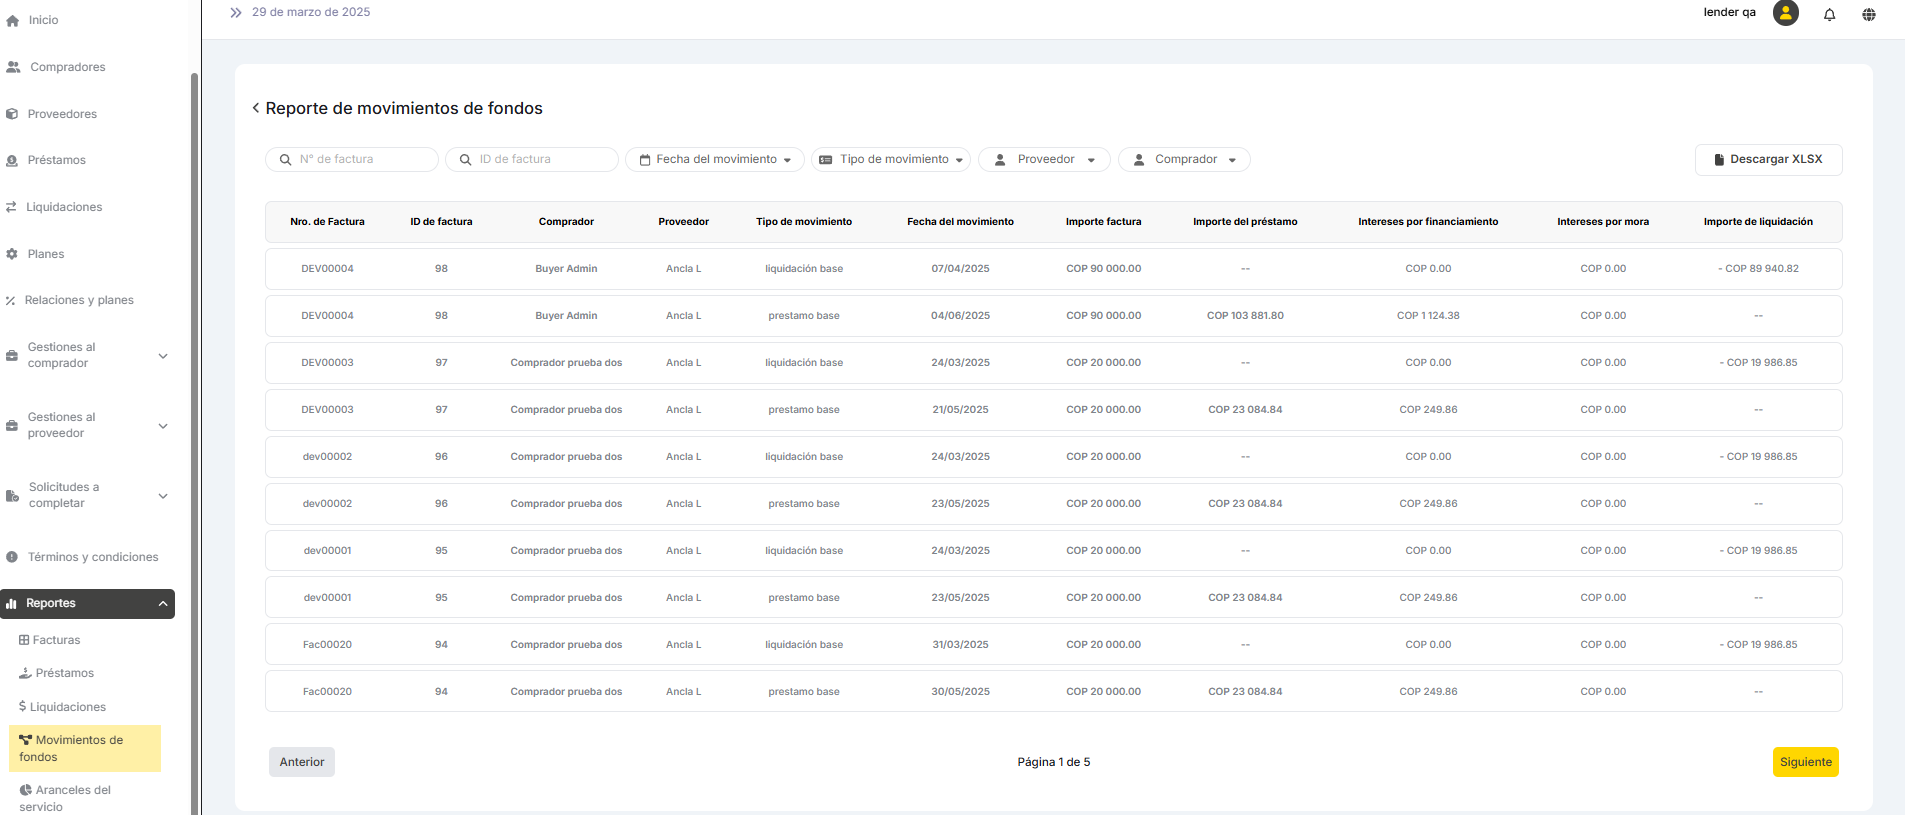Expand Gestiones al comprador menu

[86, 356]
